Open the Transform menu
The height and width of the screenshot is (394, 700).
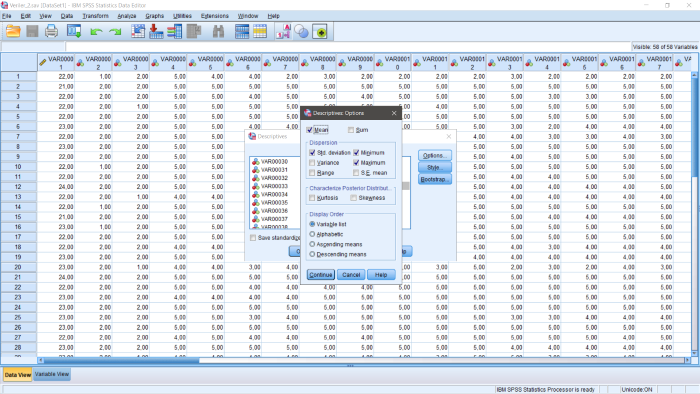95,16
